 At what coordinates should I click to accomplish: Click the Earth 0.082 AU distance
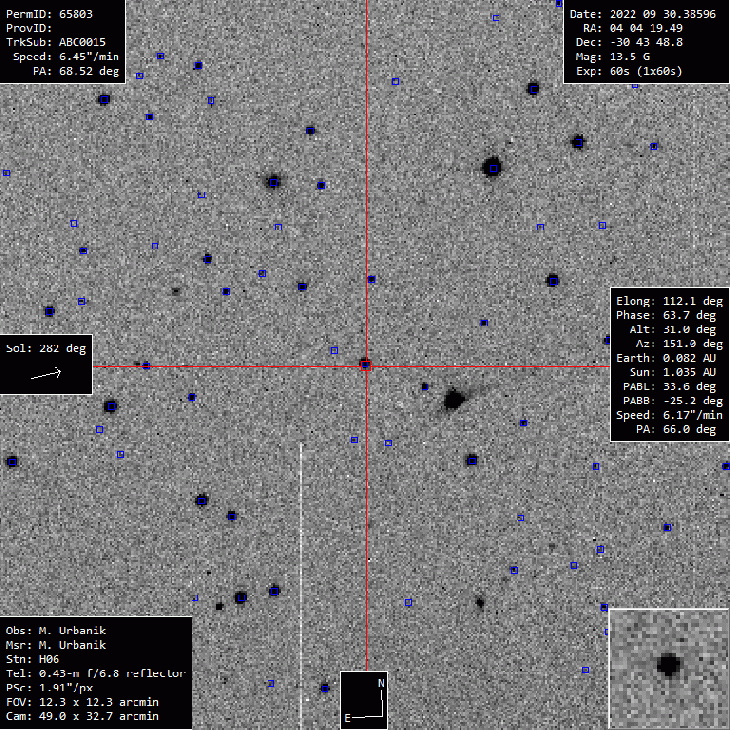coord(666,357)
